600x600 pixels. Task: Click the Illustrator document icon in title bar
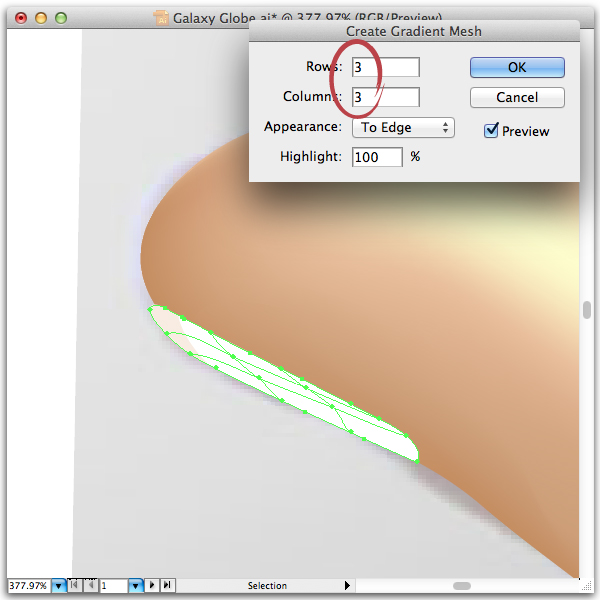click(x=161, y=18)
